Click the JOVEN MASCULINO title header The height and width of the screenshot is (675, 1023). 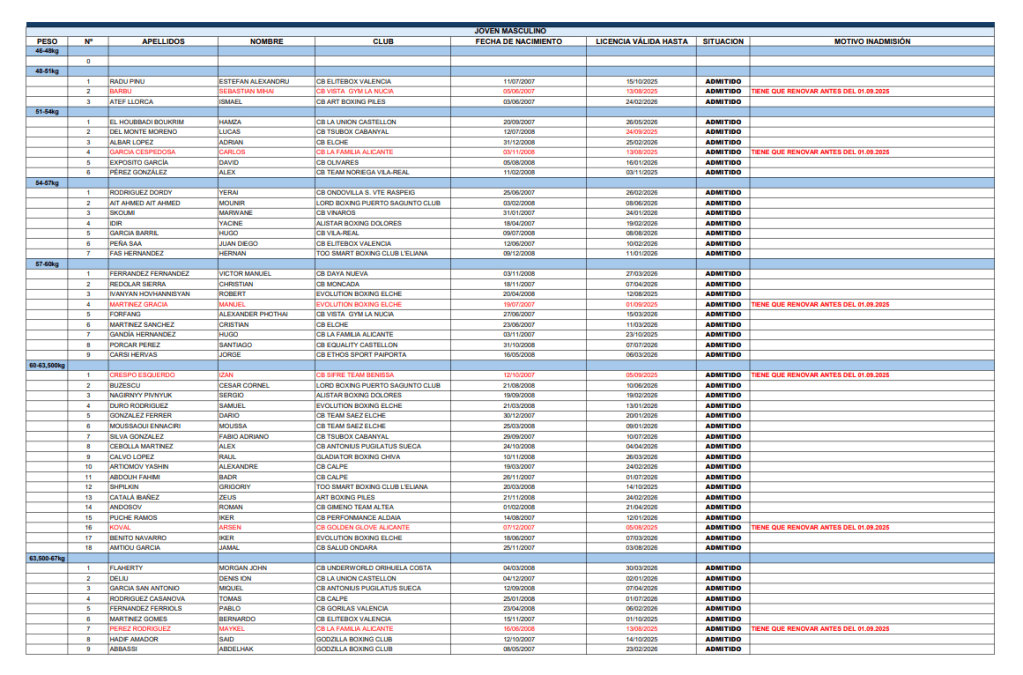tap(510, 32)
